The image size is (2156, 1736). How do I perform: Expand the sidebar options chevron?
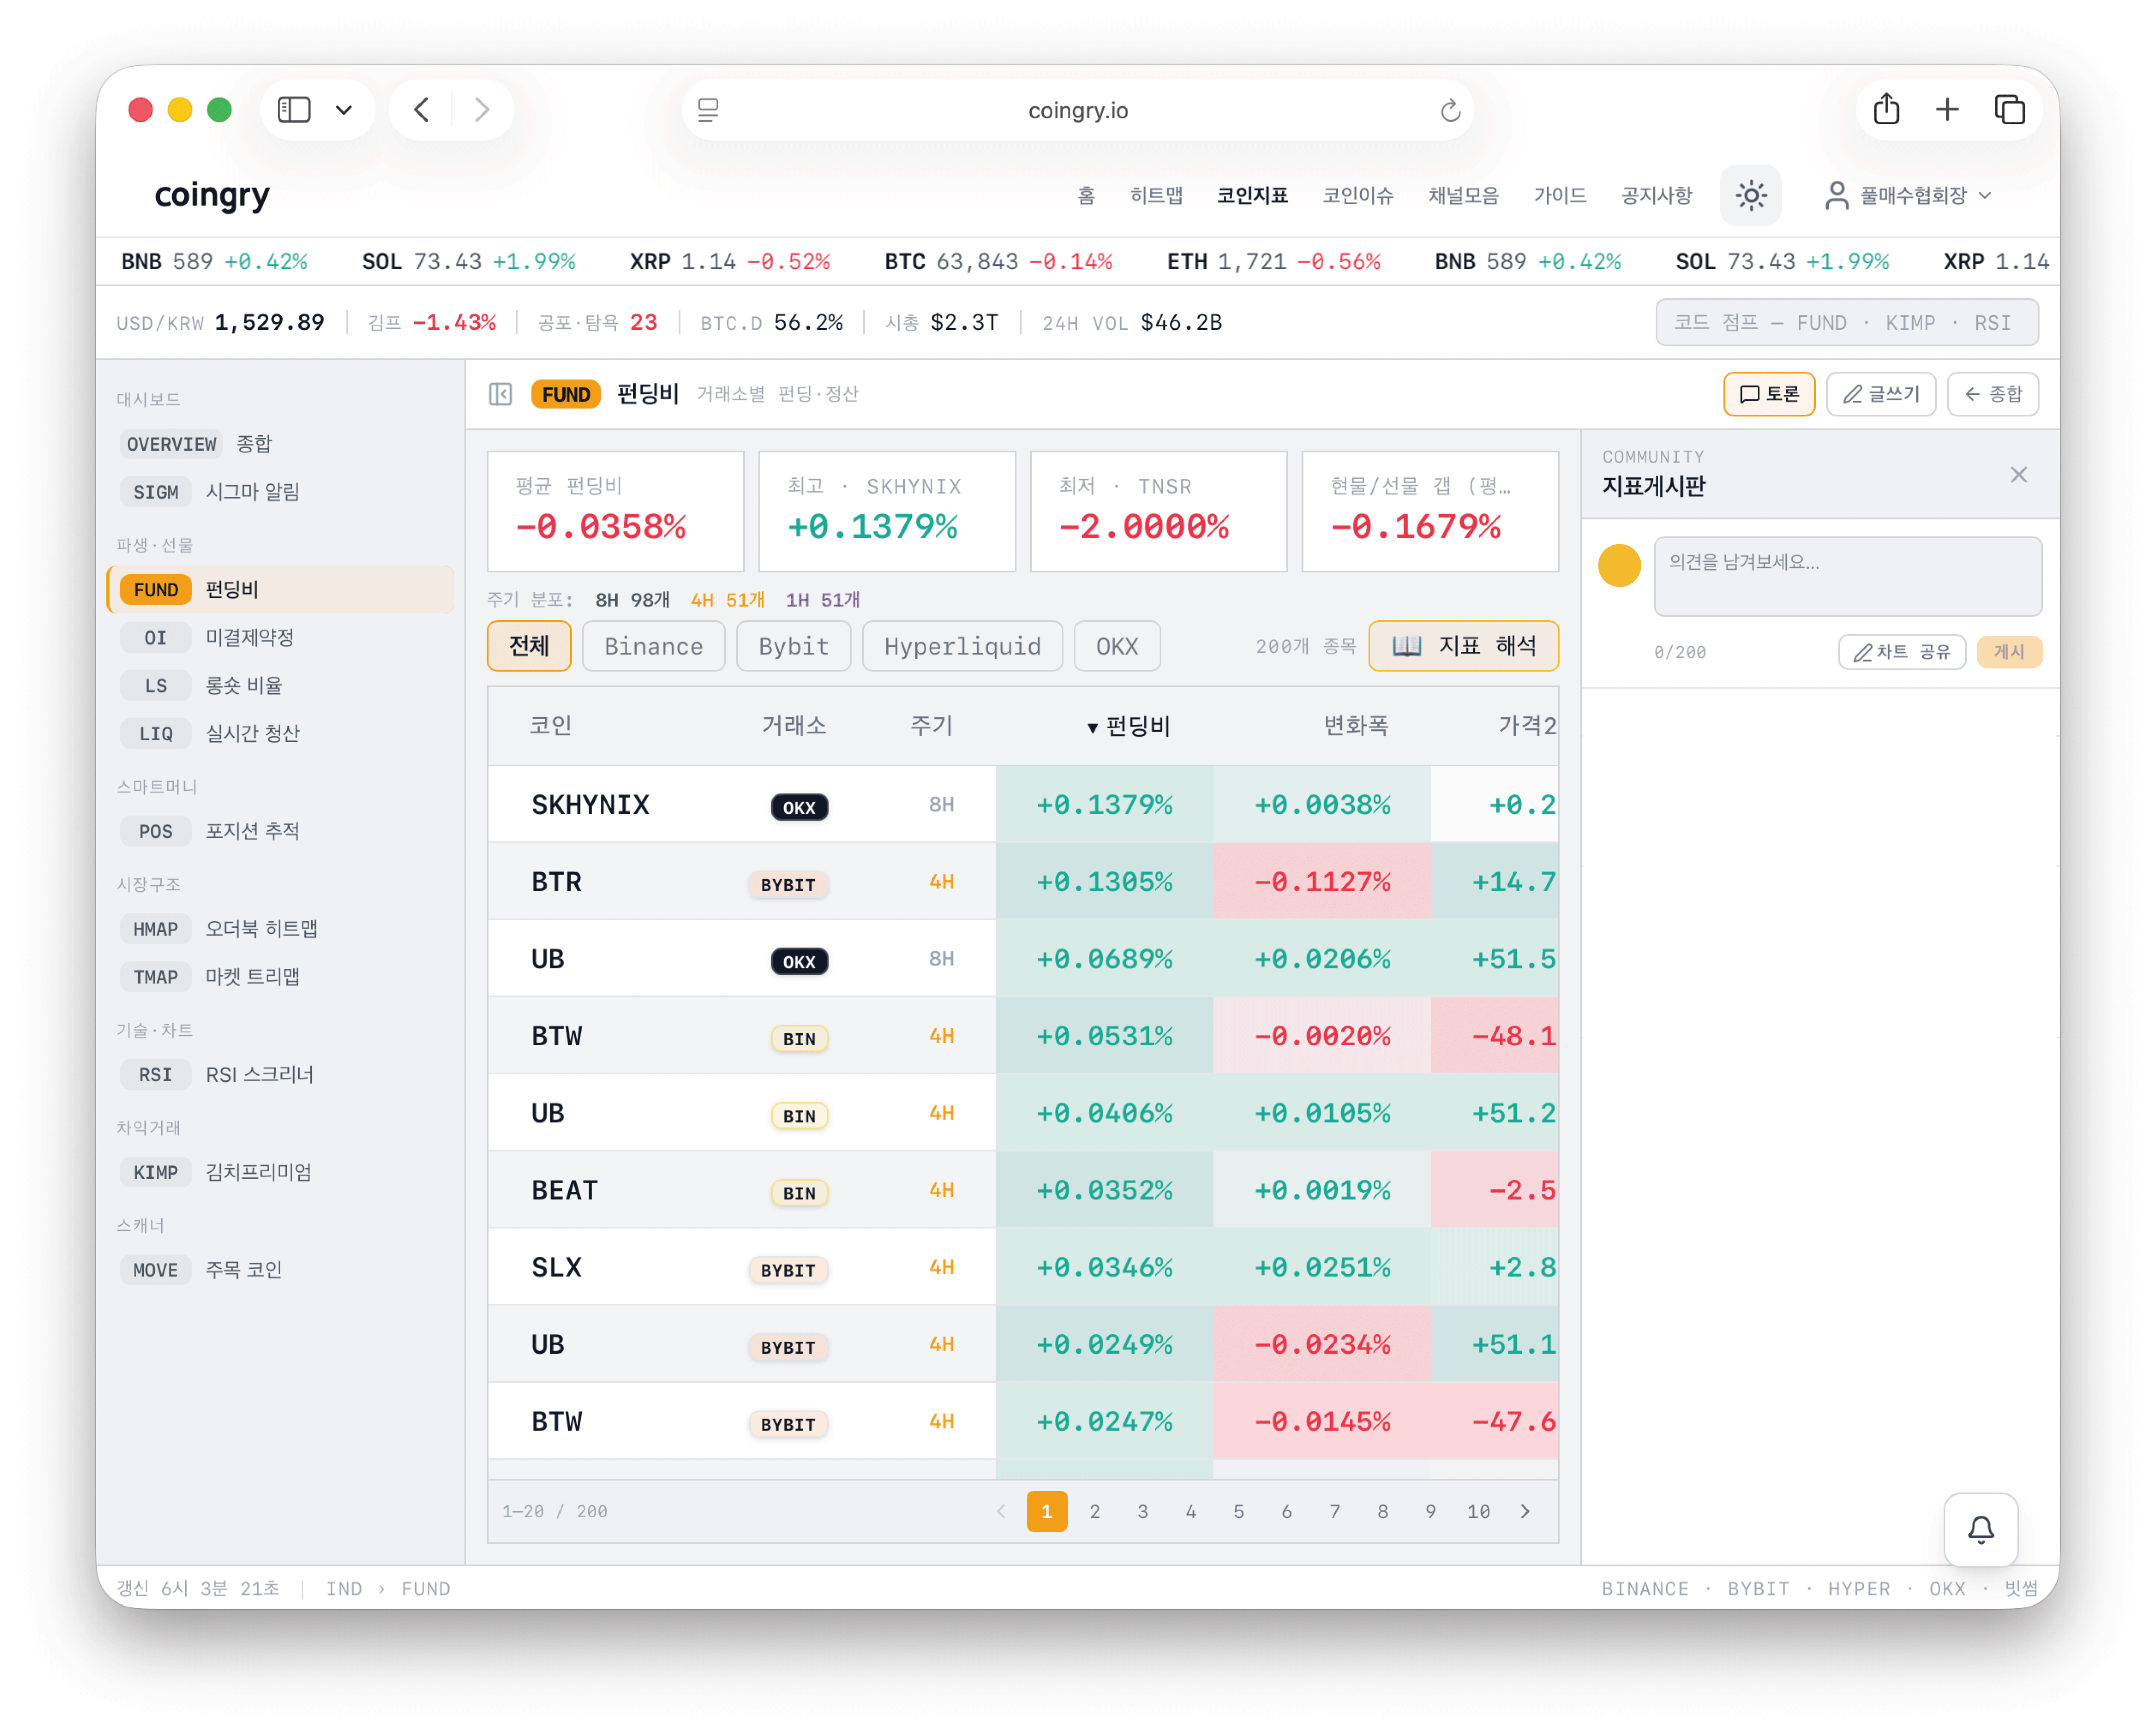[x=344, y=110]
